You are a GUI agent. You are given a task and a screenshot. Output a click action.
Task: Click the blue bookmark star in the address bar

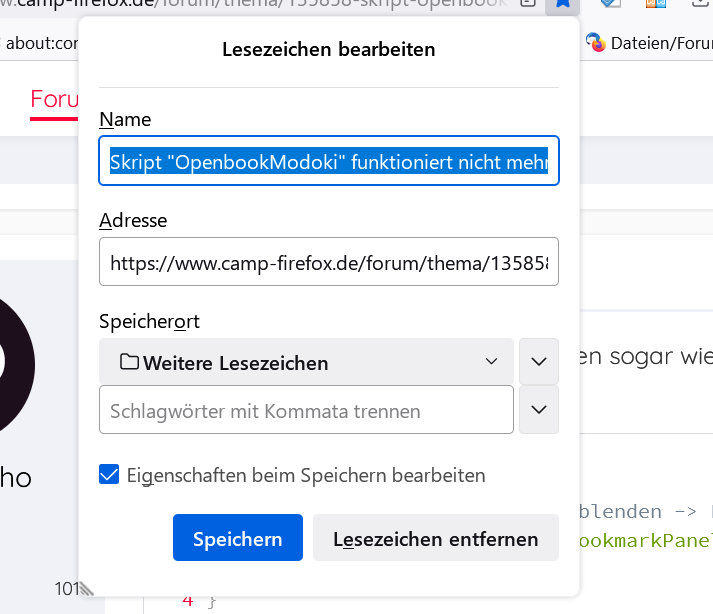[563, 4]
